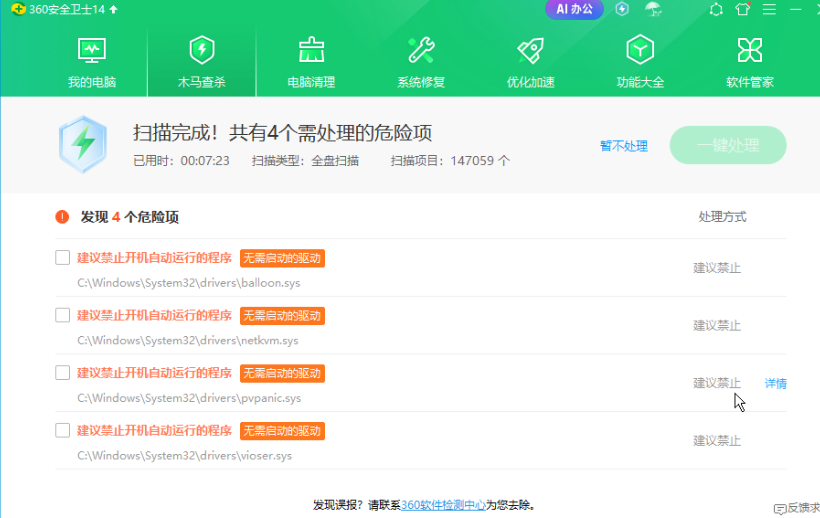
Task: Check the box for balloon.sys item
Action: (63, 258)
